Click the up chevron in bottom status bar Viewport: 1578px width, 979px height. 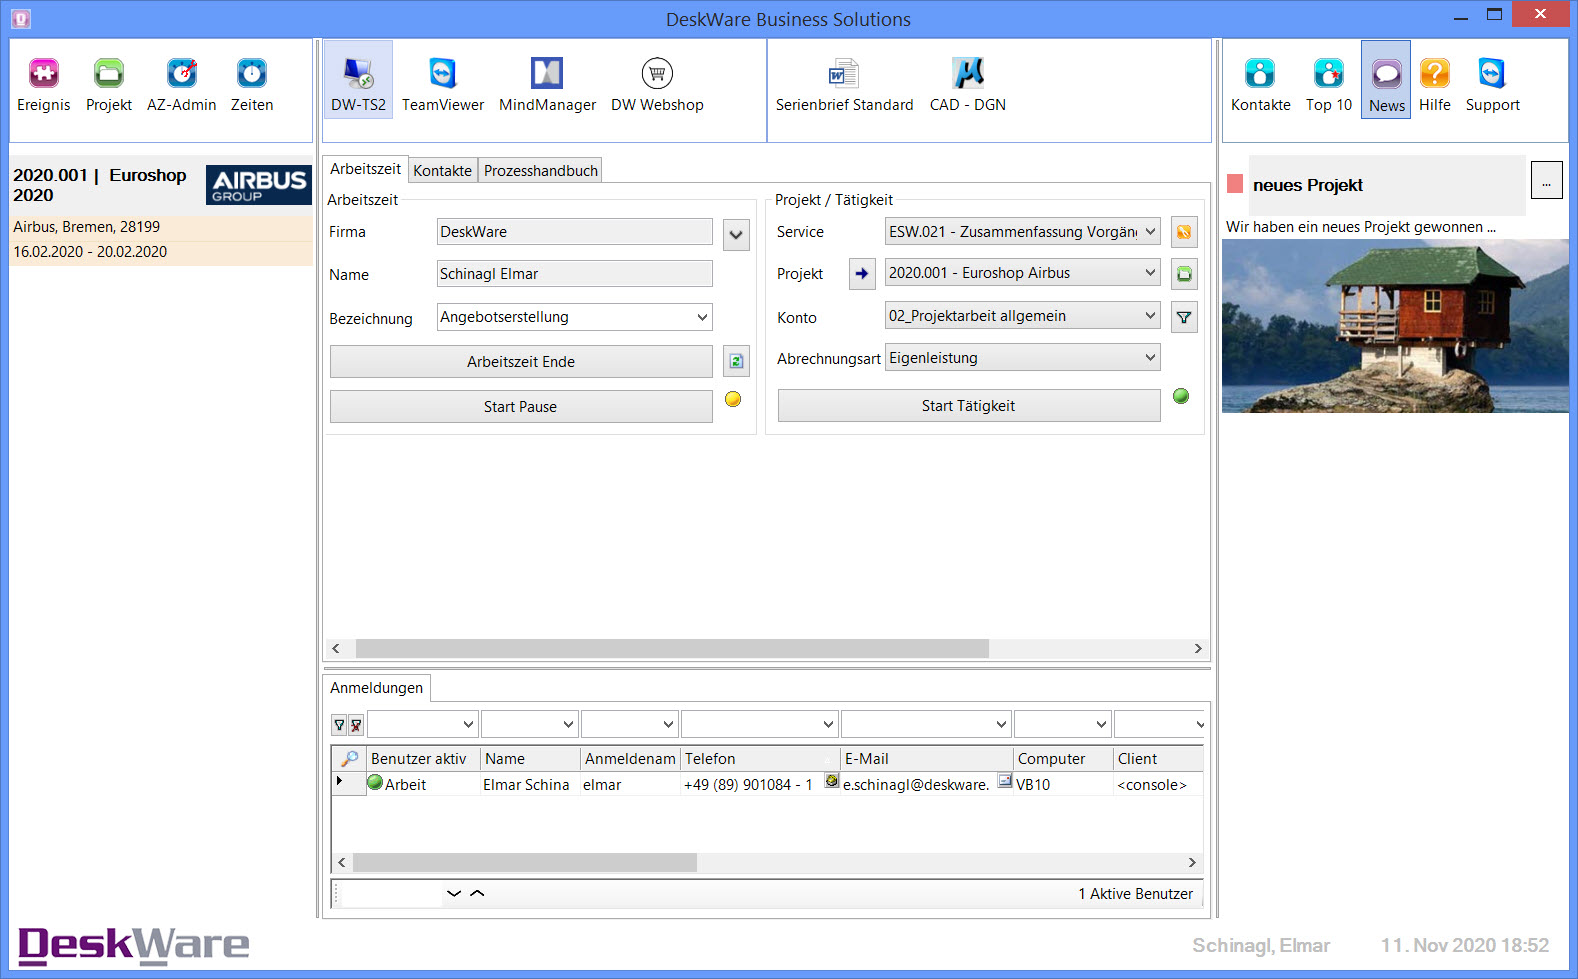(477, 893)
